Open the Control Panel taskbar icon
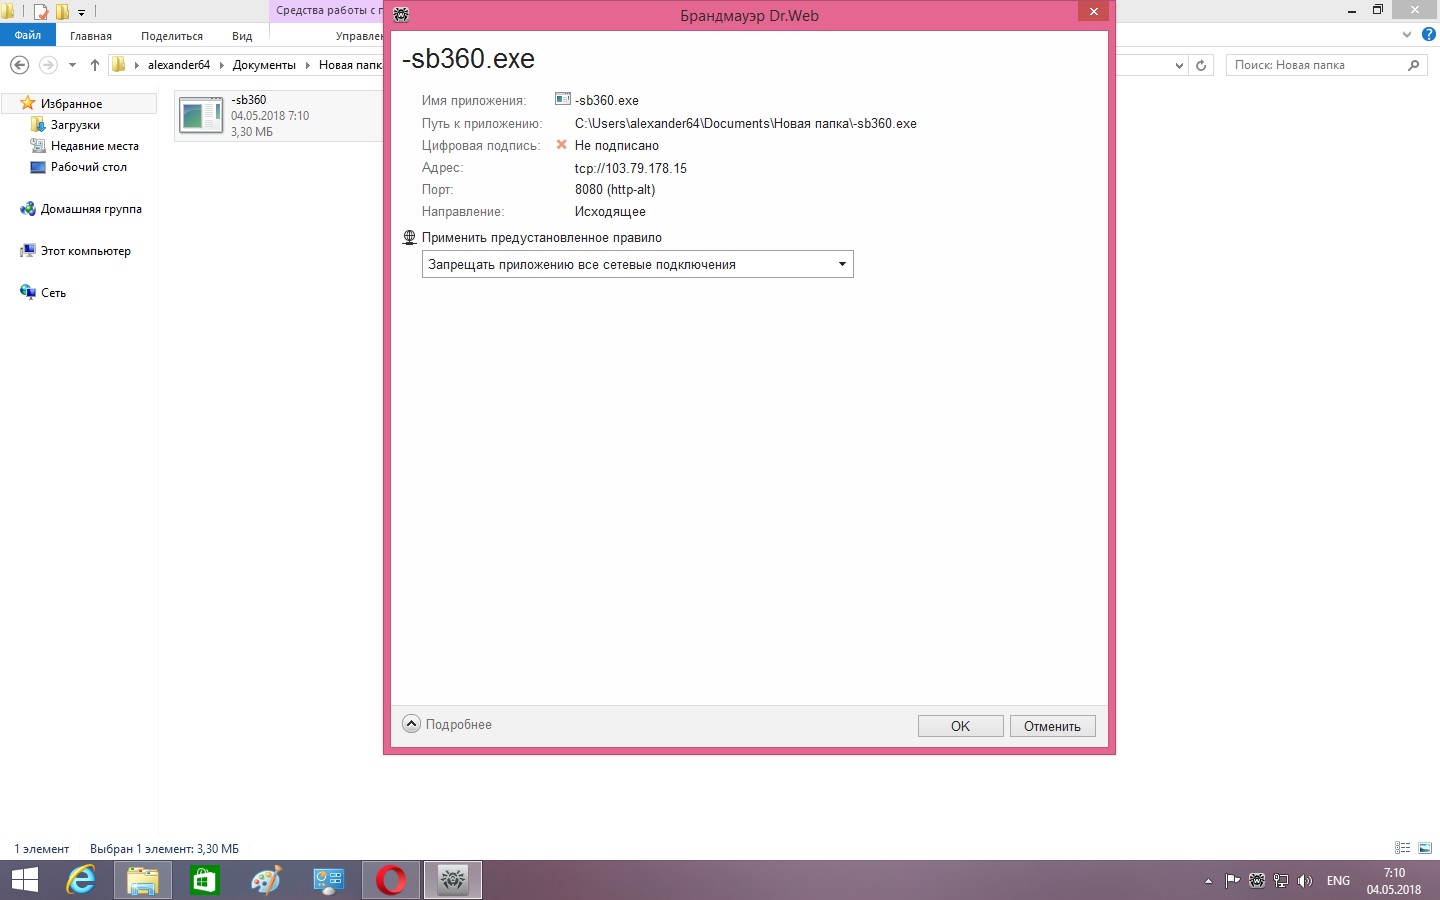 329,880
